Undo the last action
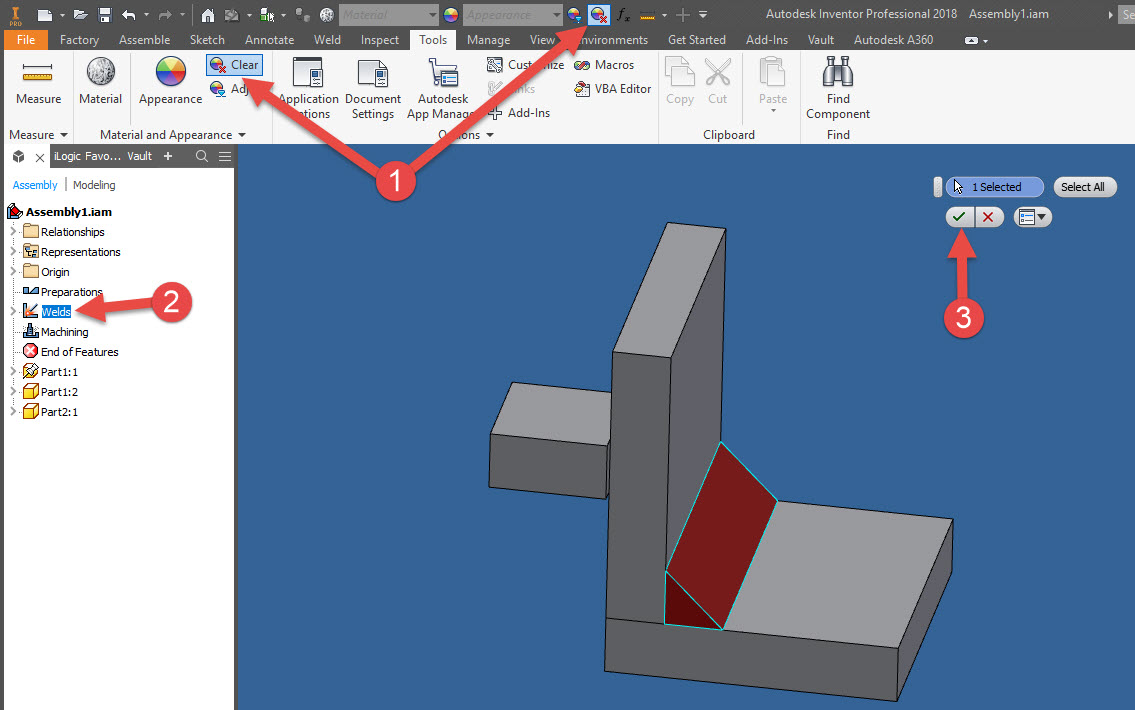This screenshot has width=1135, height=710. 129,14
